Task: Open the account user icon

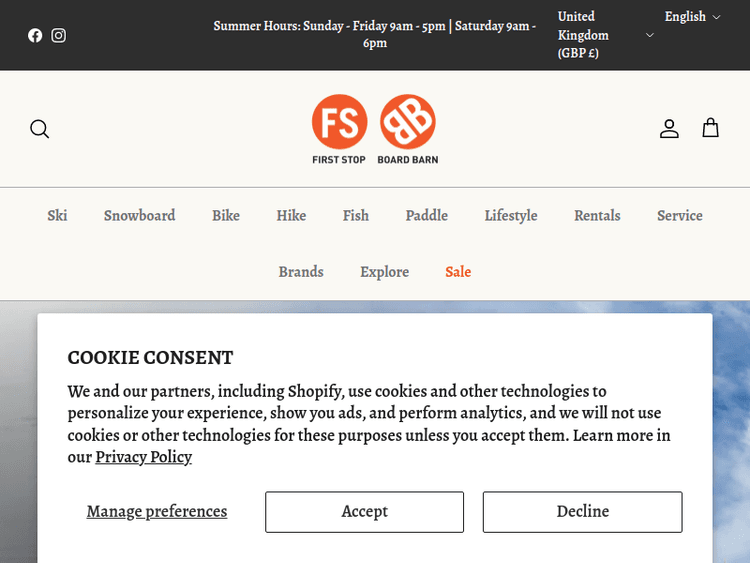Action: click(669, 129)
